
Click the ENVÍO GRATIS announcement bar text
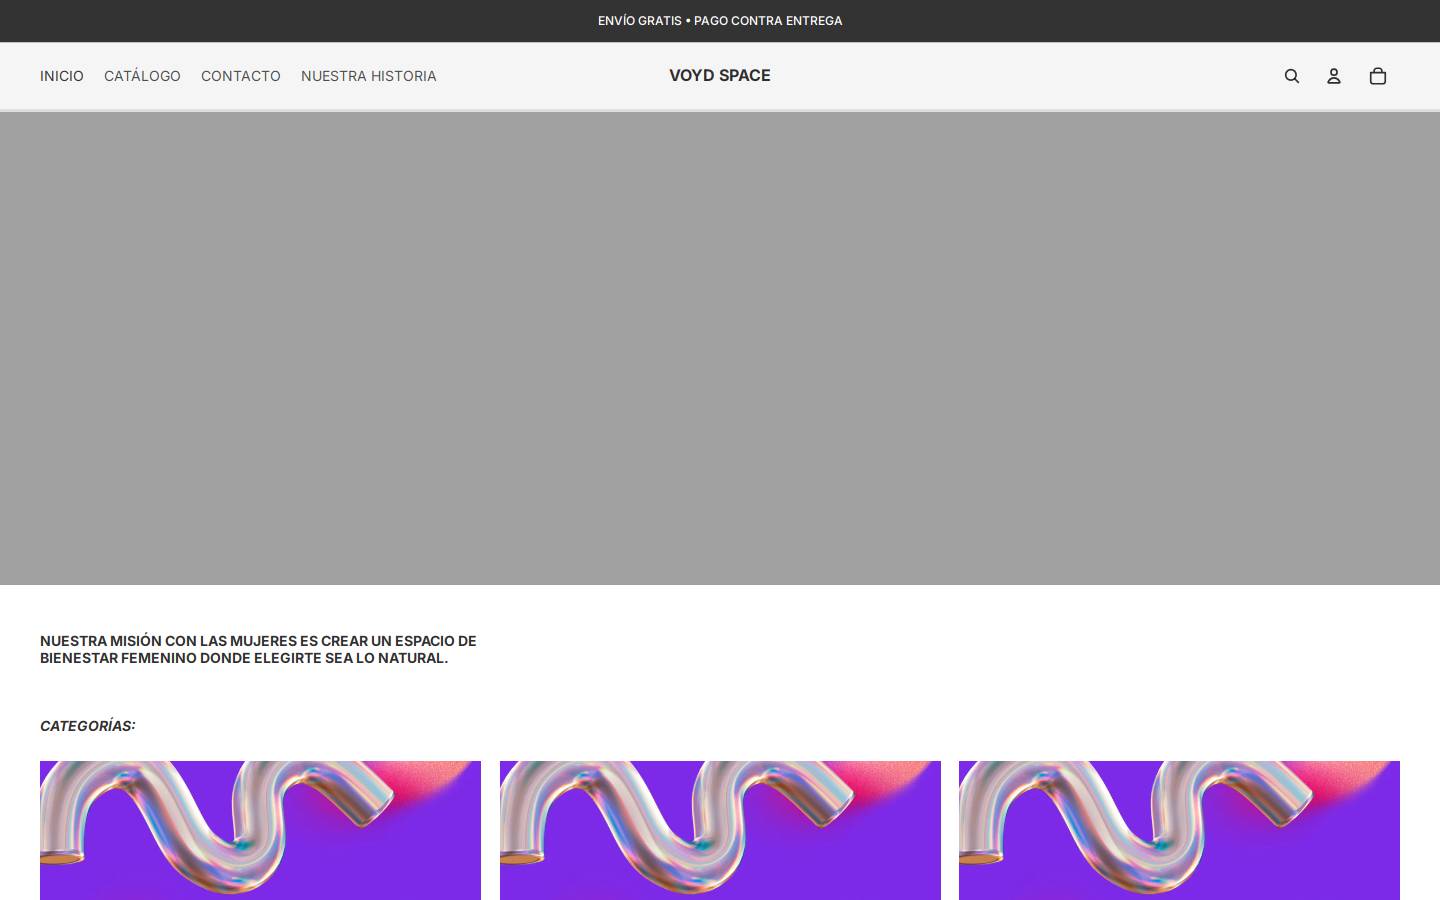pyautogui.click(x=720, y=21)
